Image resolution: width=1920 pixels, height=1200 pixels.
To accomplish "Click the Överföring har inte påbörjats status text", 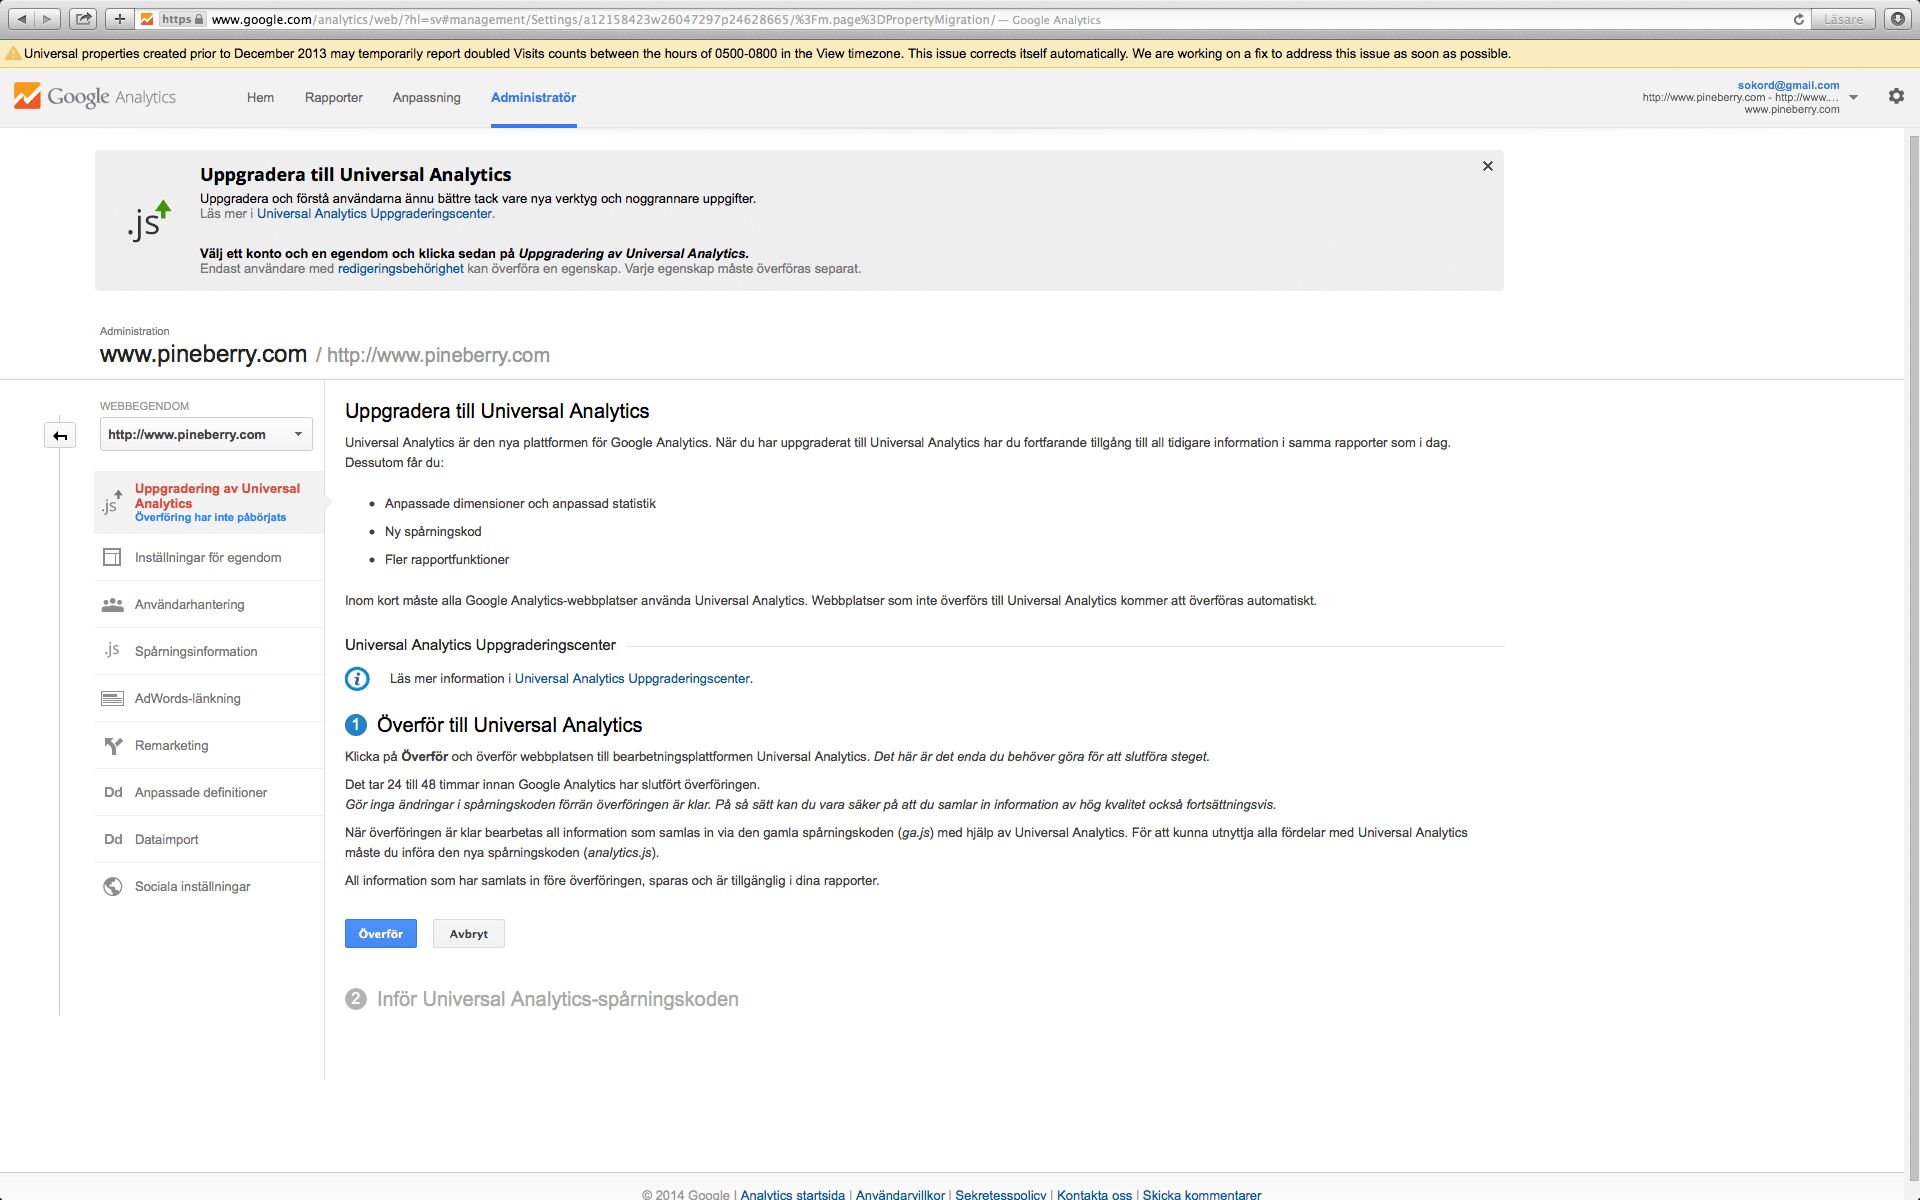I will click(210, 518).
